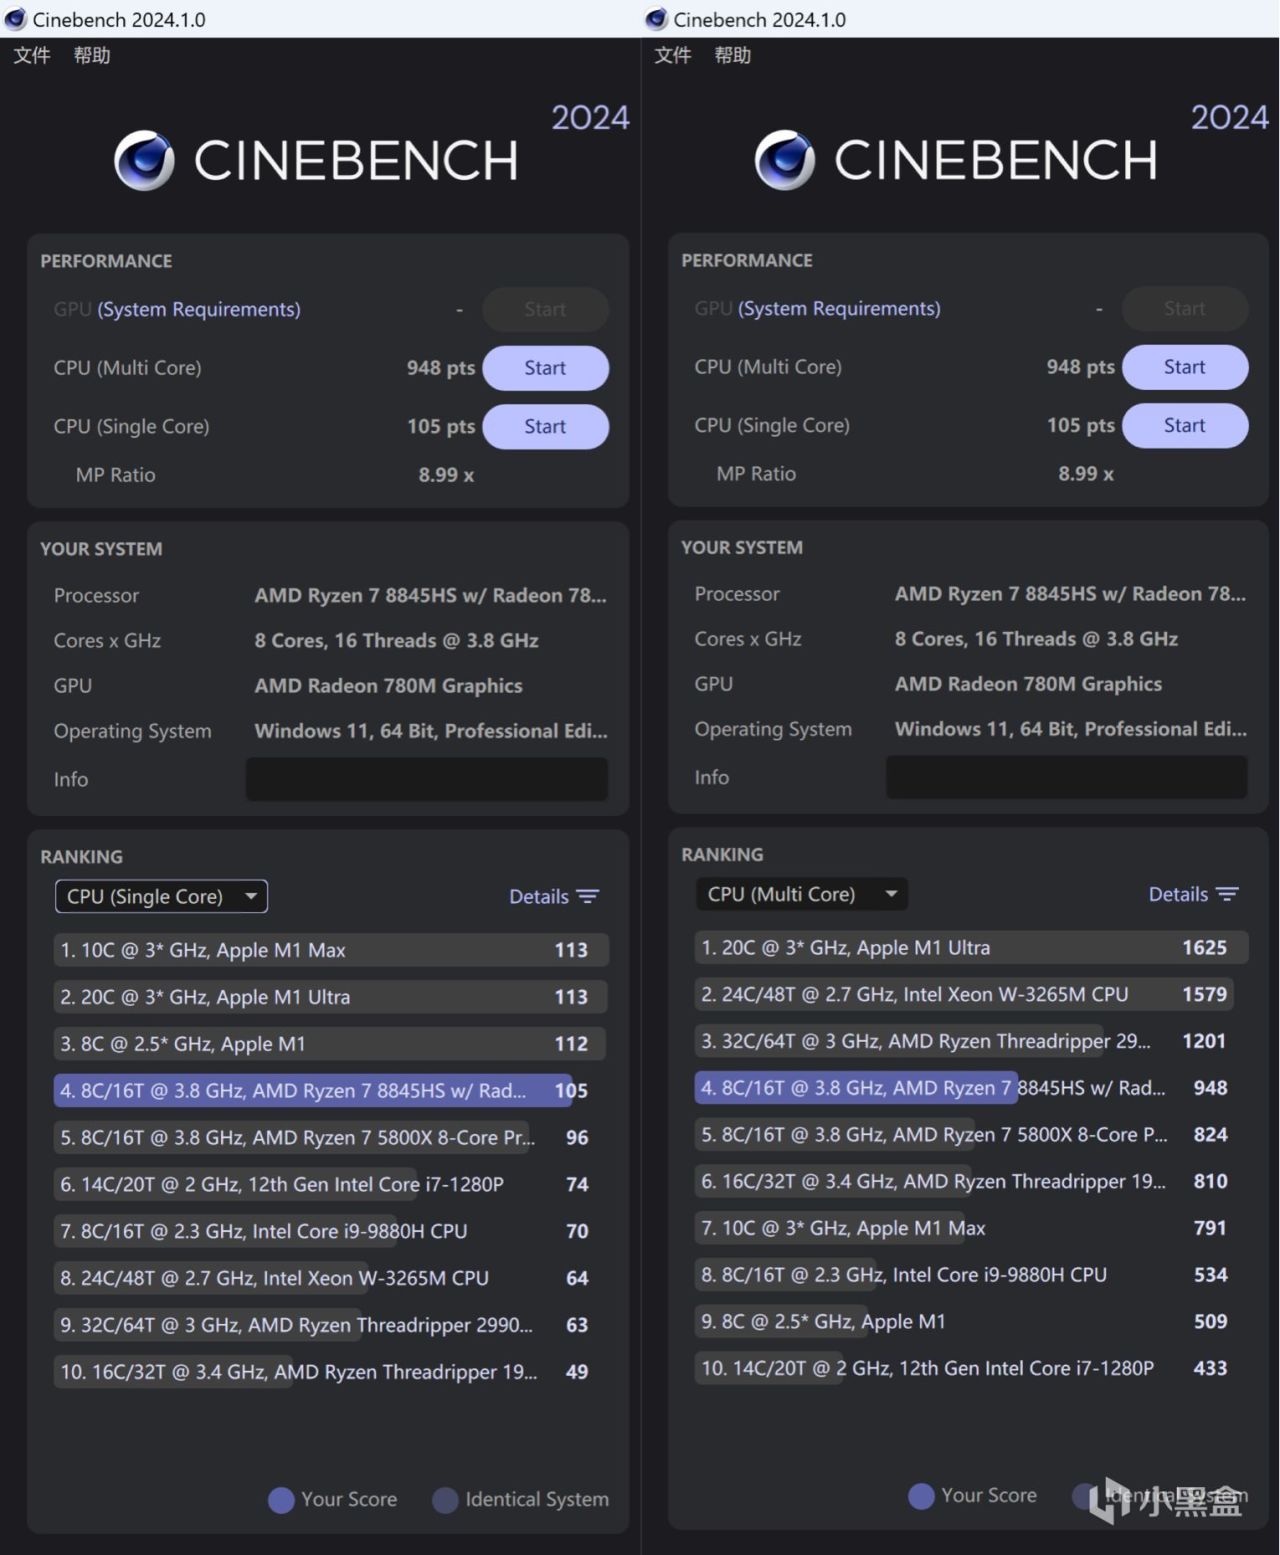Show ranking Details in the left window

[554, 897]
